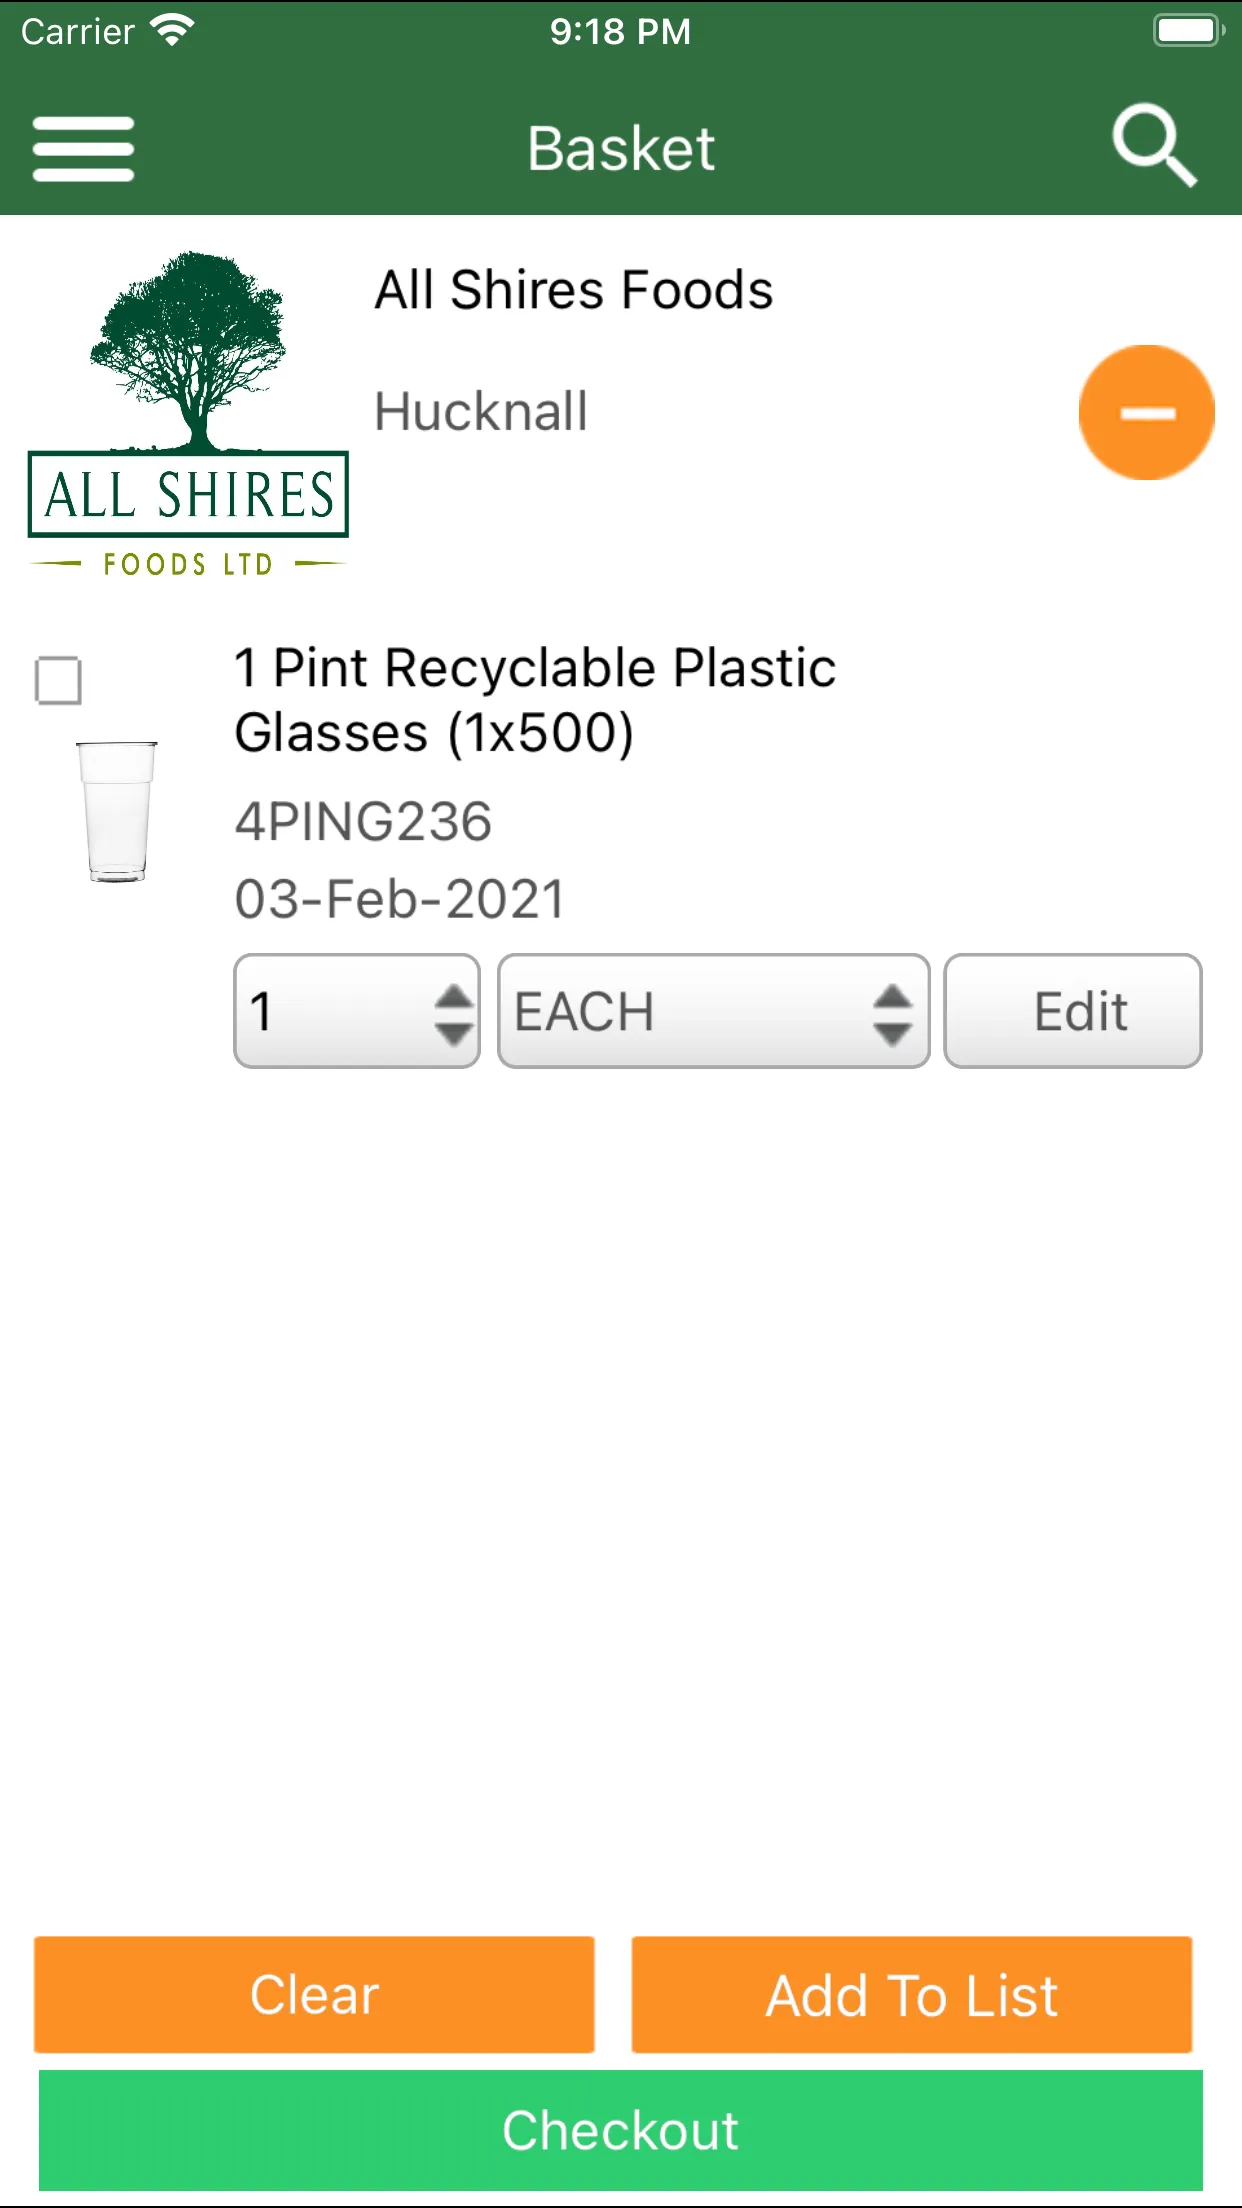Viewport: 1242px width, 2208px height.
Task: Open the hamburger menu
Action: tap(83, 149)
